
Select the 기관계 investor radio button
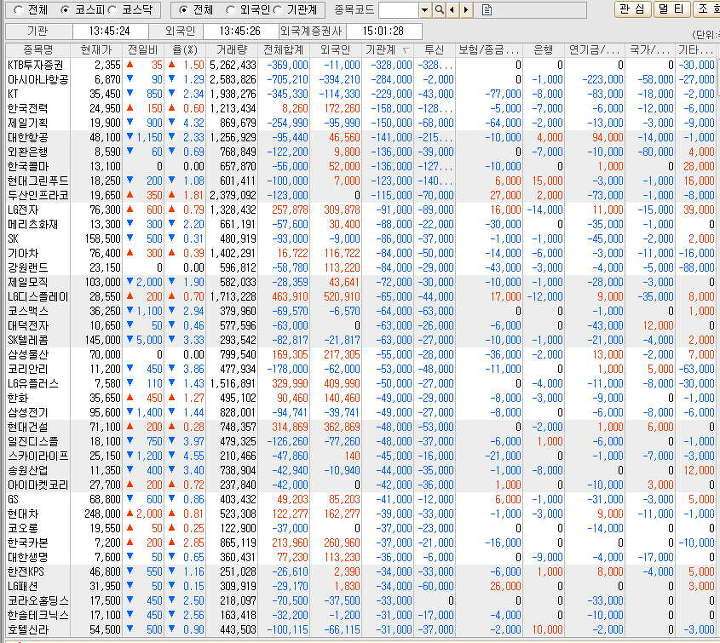[x=277, y=10]
